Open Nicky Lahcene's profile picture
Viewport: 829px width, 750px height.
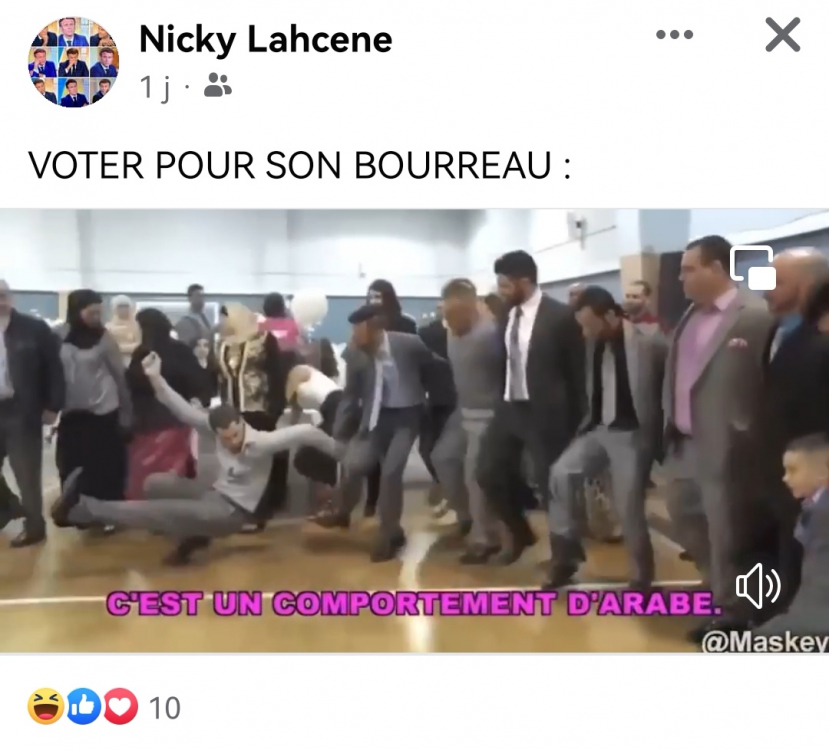[x=73, y=62]
